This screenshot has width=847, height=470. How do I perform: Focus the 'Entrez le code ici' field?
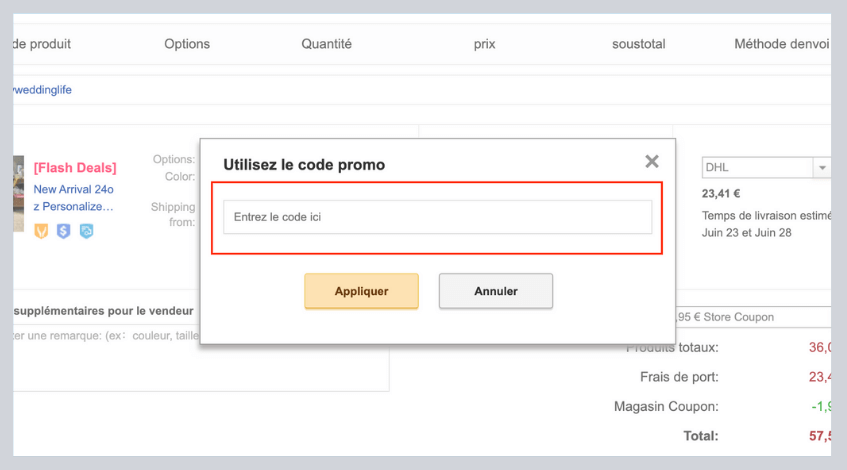(x=437, y=217)
